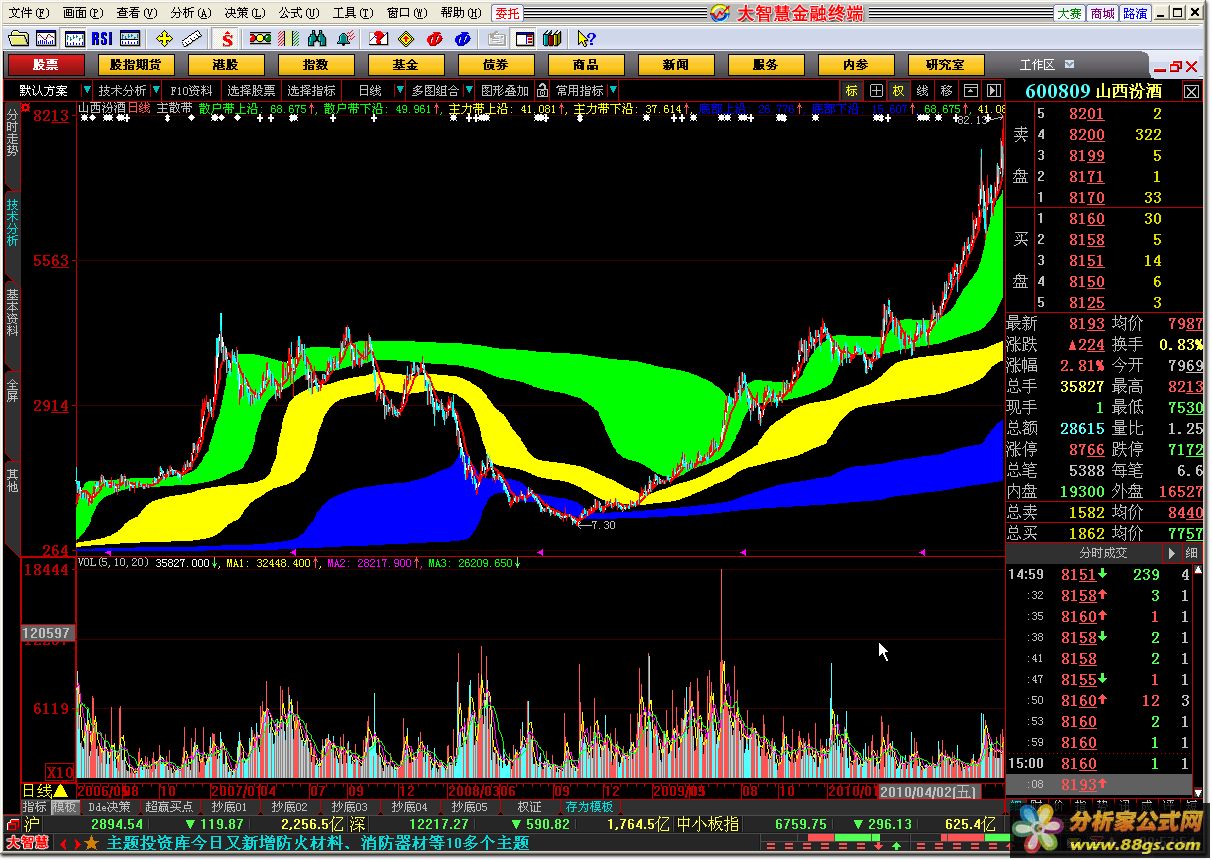The width and height of the screenshot is (1212, 860).
Task: Click the striped color bars icon
Action: pos(288,39)
